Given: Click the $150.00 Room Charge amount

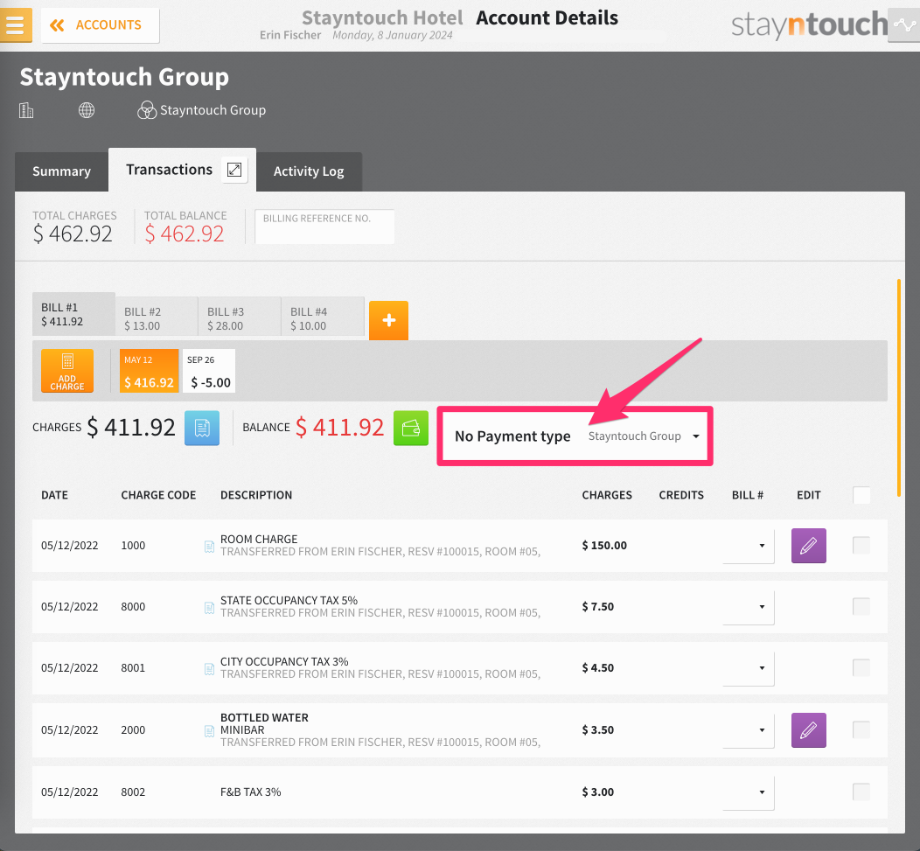Looking at the screenshot, I should coord(604,545).
